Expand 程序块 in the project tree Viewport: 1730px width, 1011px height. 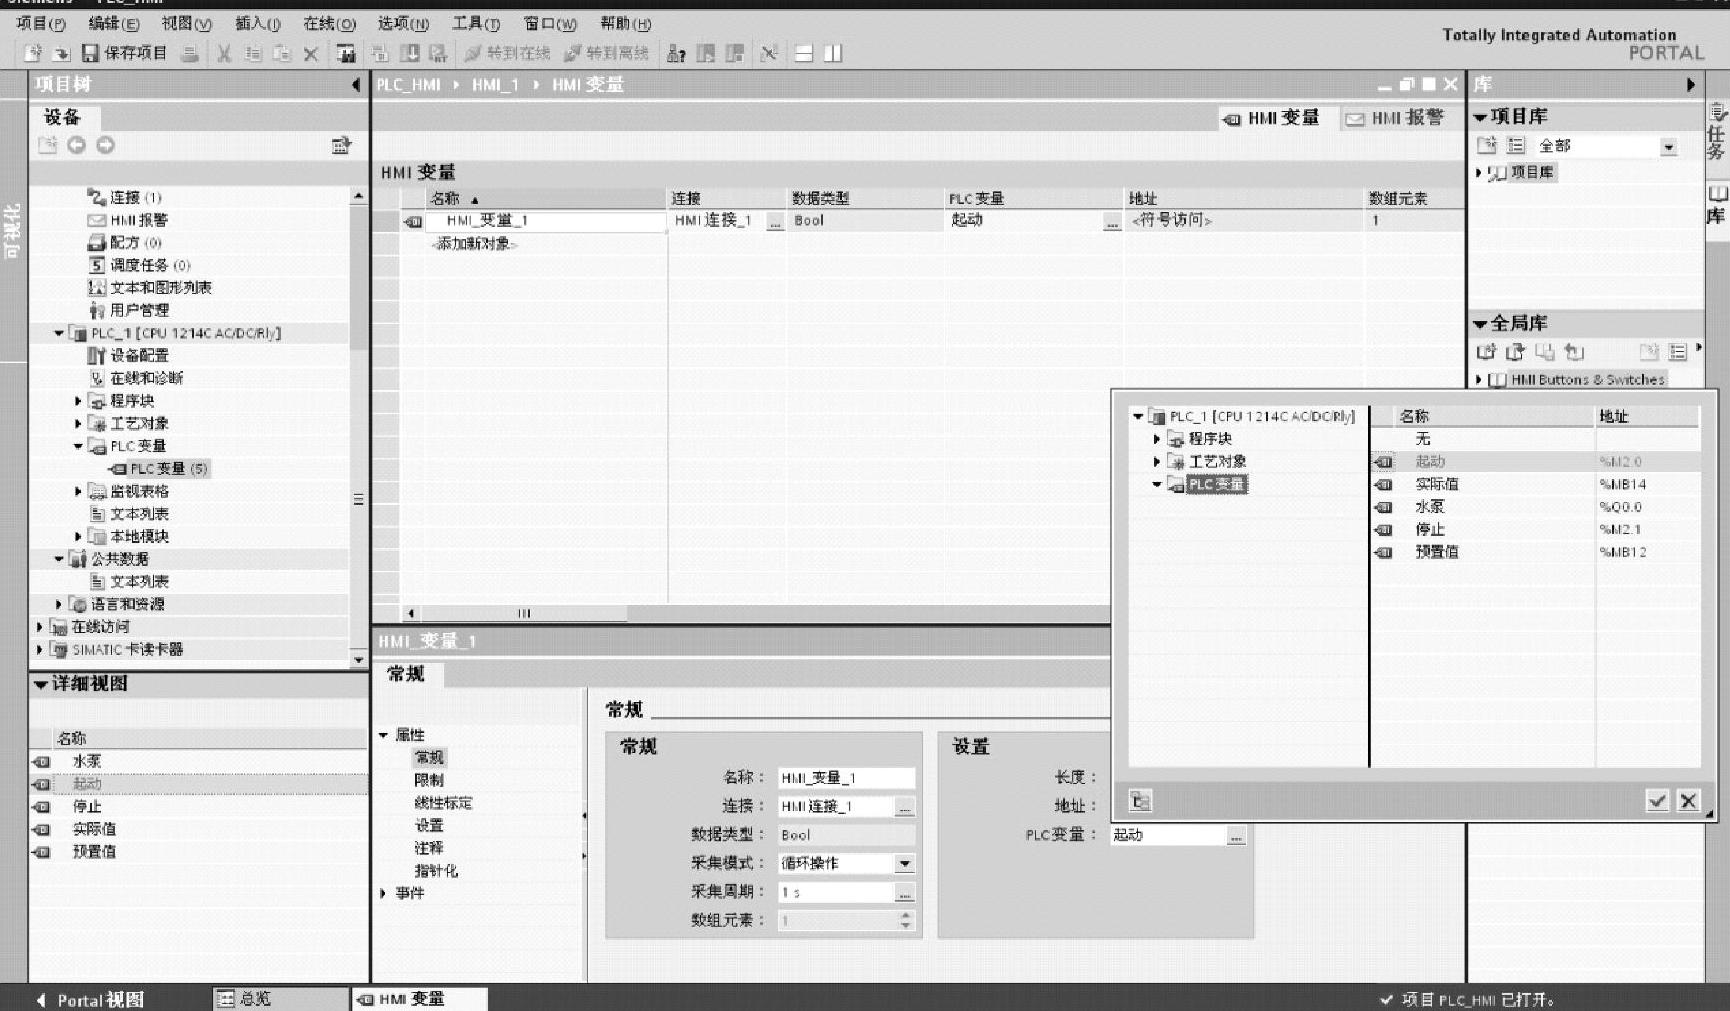click(x=78, y=401)
